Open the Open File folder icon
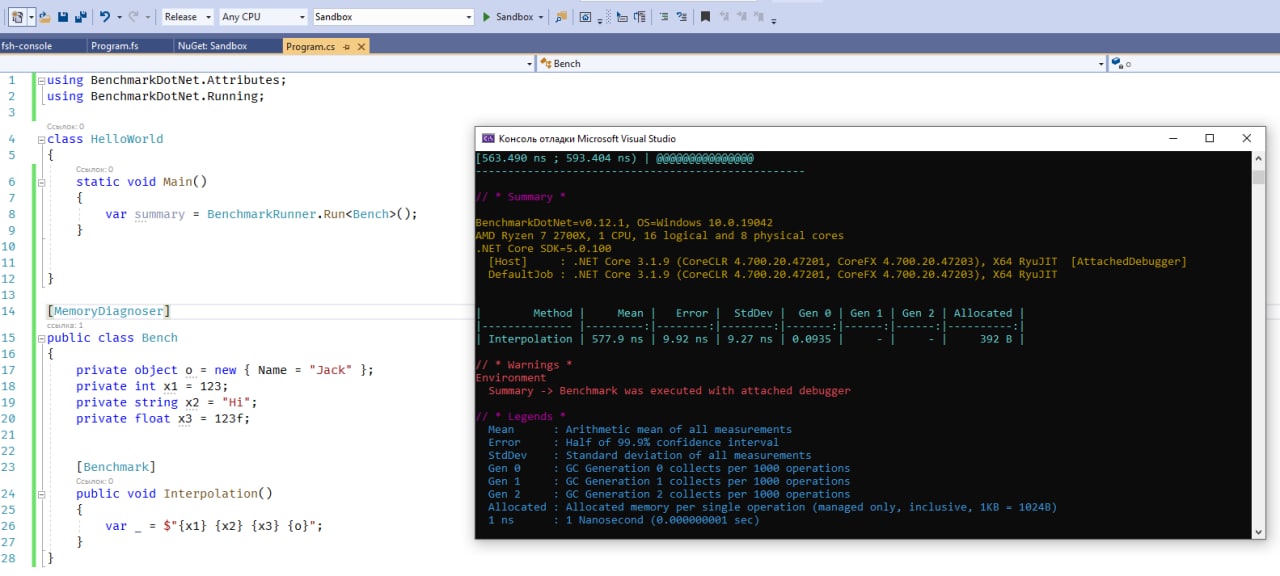This screenshot has width=1280, height=576. coord(45,17)
